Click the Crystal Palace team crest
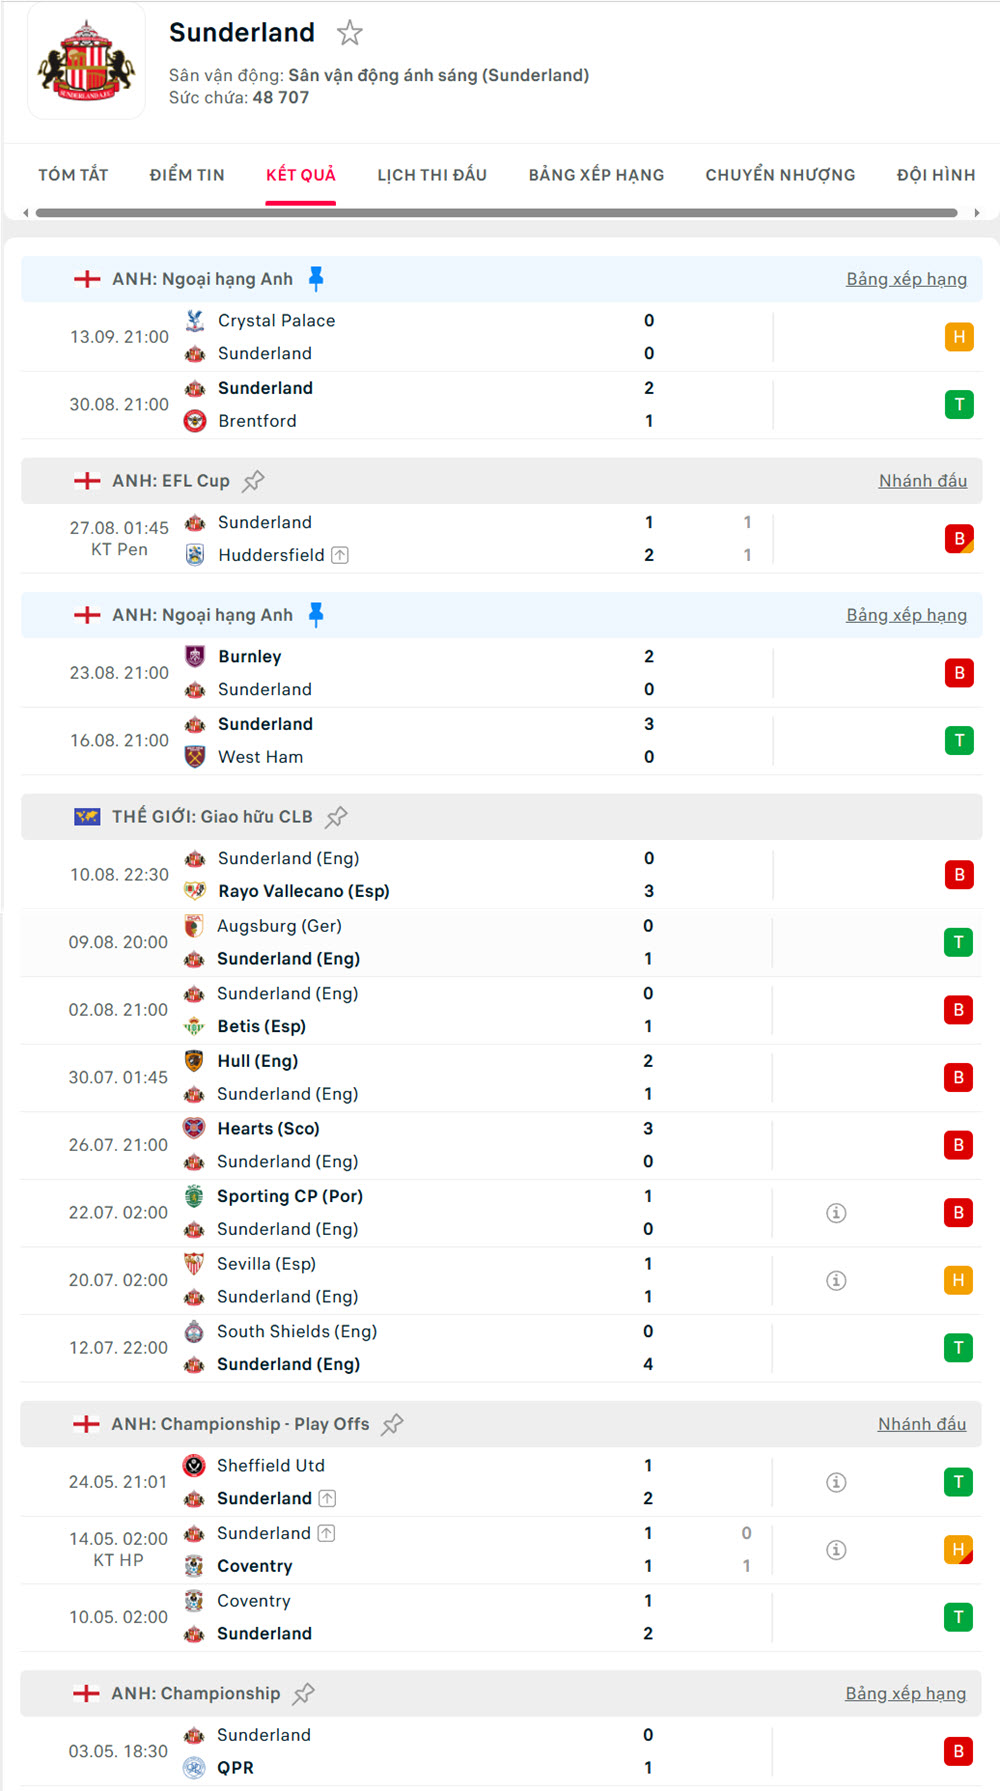The image size is (1000, 1791). click(x=194, y=320)
